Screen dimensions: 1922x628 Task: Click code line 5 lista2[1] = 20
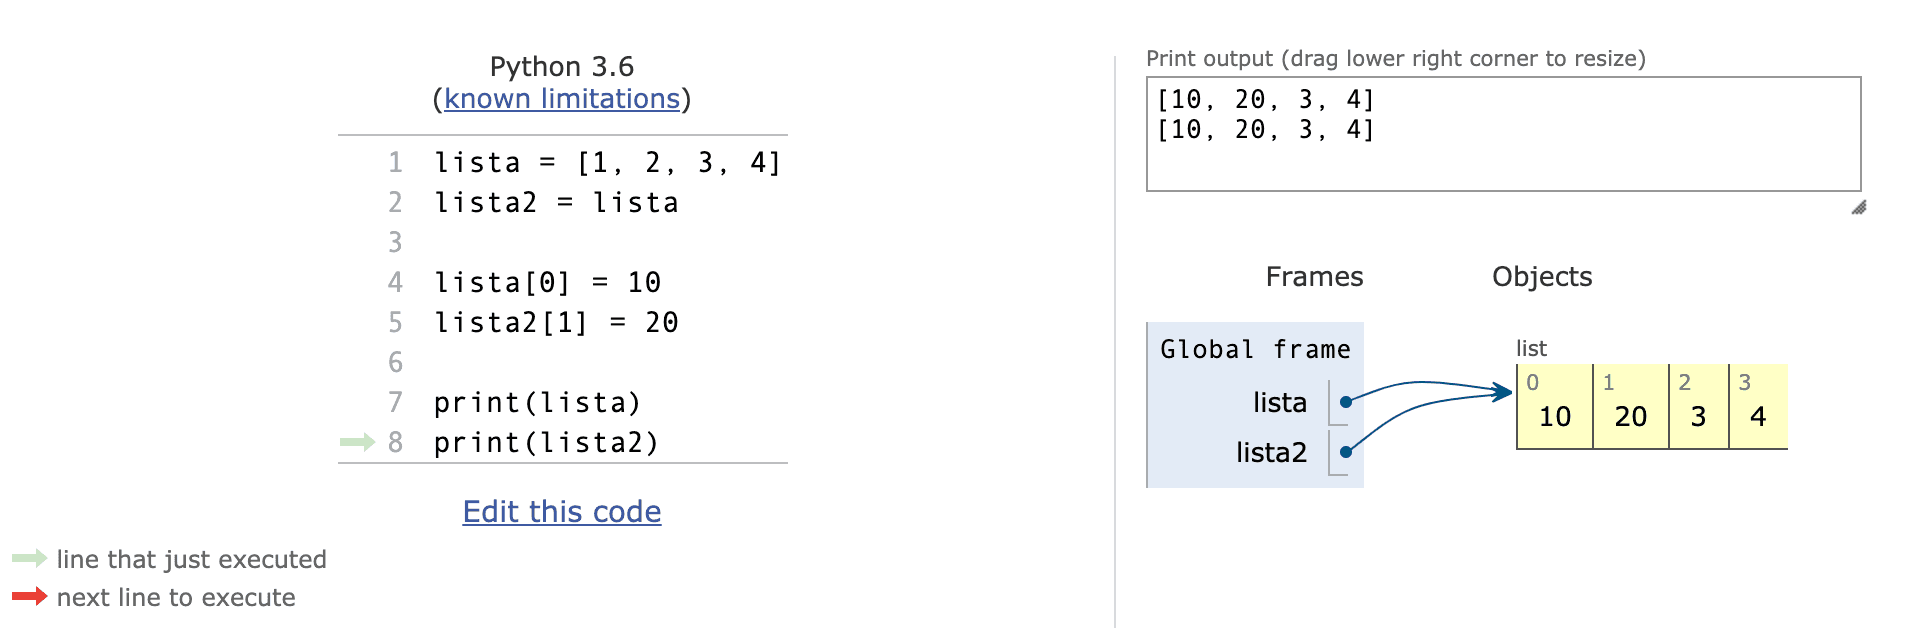point(556,323)
